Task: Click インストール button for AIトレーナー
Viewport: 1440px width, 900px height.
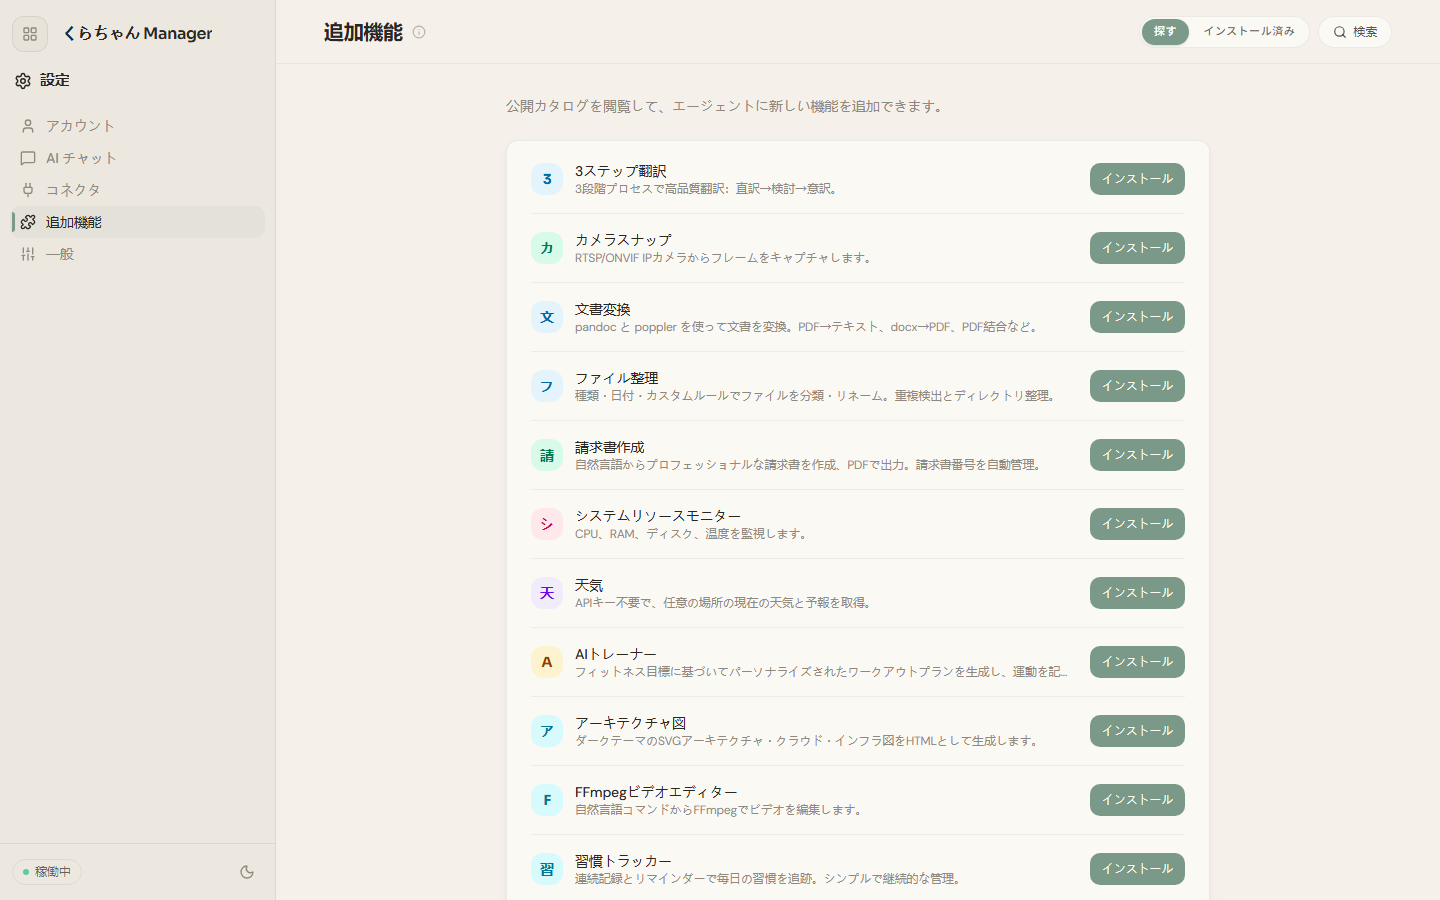Action: coord(1137,662)
